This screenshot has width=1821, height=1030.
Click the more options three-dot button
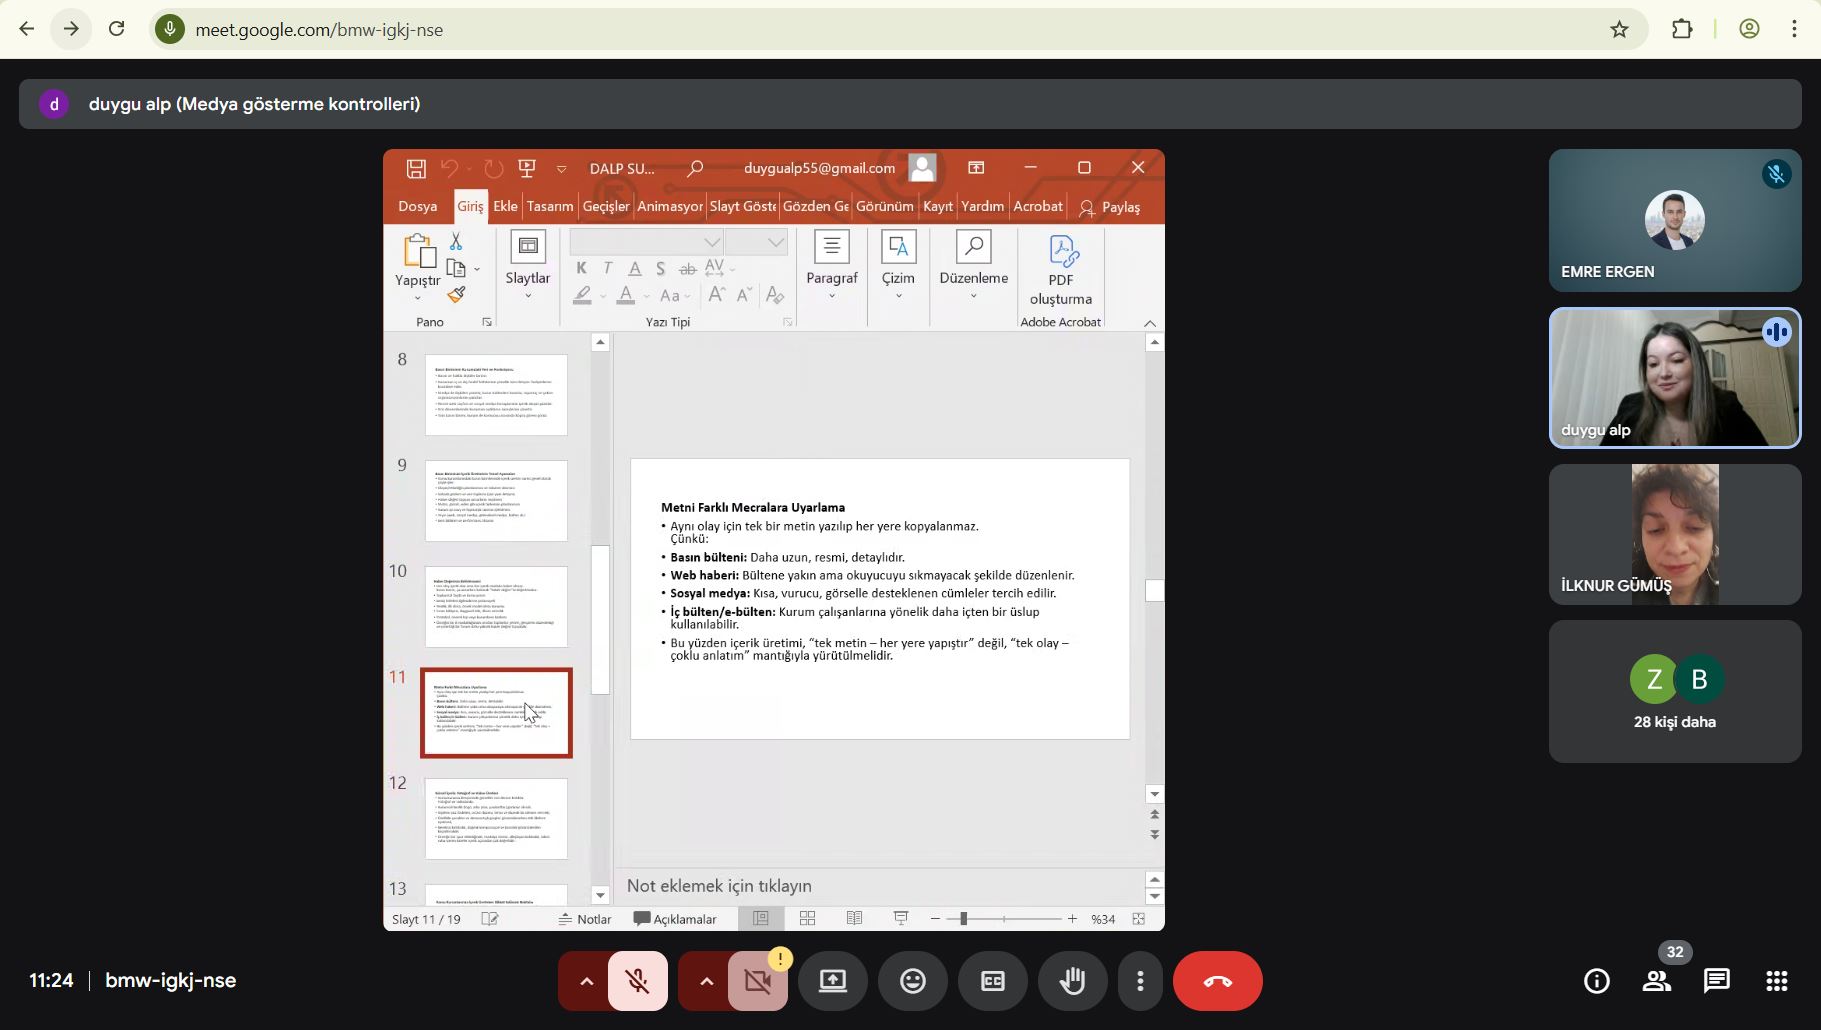[1139, 981]
